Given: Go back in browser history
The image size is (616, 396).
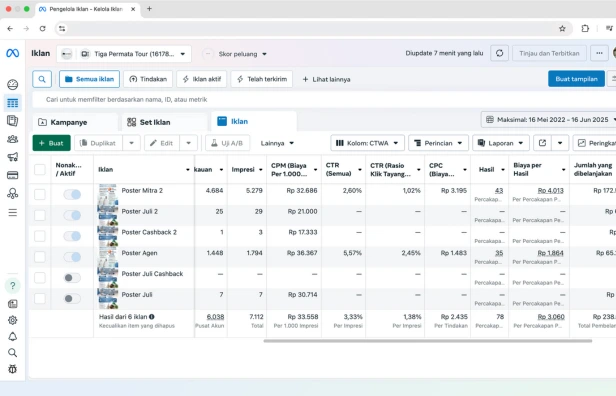Looking at the screenshot, I should pyautogui.click(x=10, y=28).
